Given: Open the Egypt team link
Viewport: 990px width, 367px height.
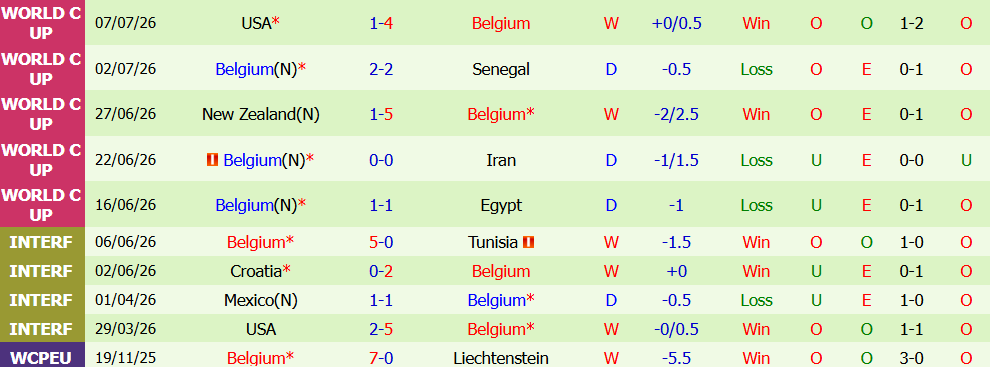Looking at the screenshot, I should pyautogui.click(x=501, y=205).
